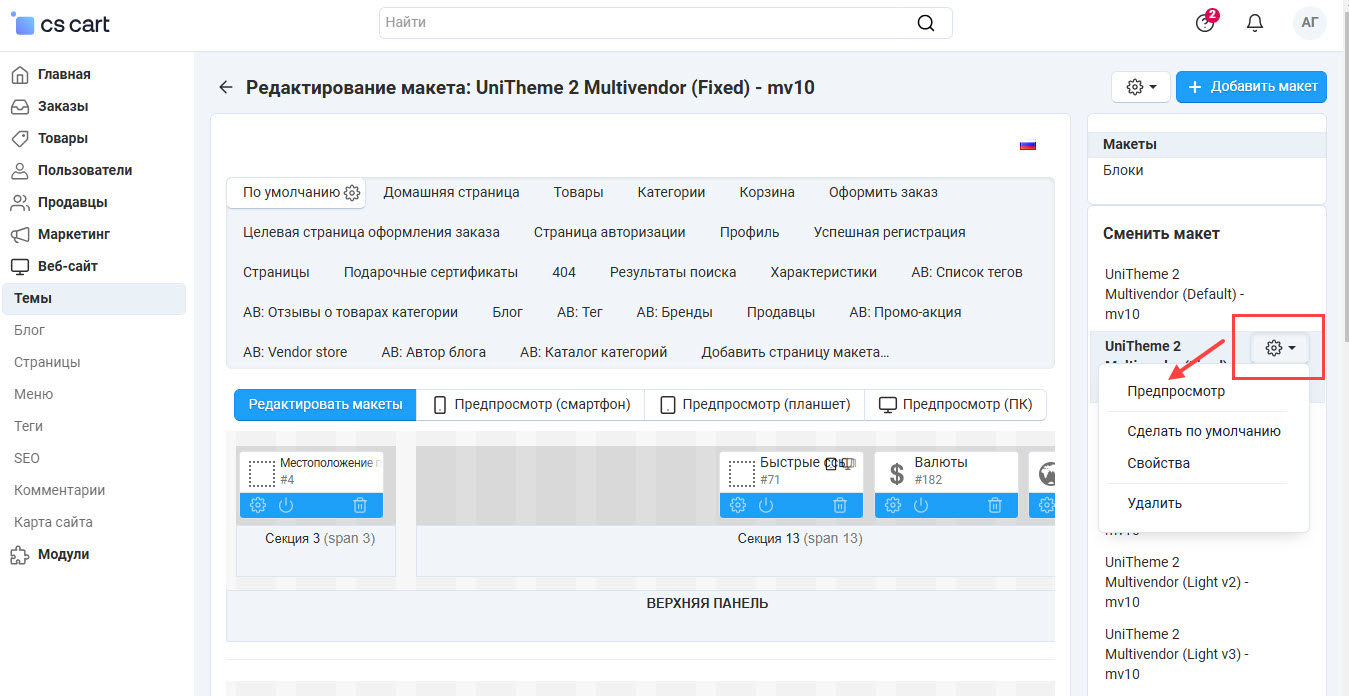Click inside the Найти search field
The image size is (1349, 696).
coord(600,22)
